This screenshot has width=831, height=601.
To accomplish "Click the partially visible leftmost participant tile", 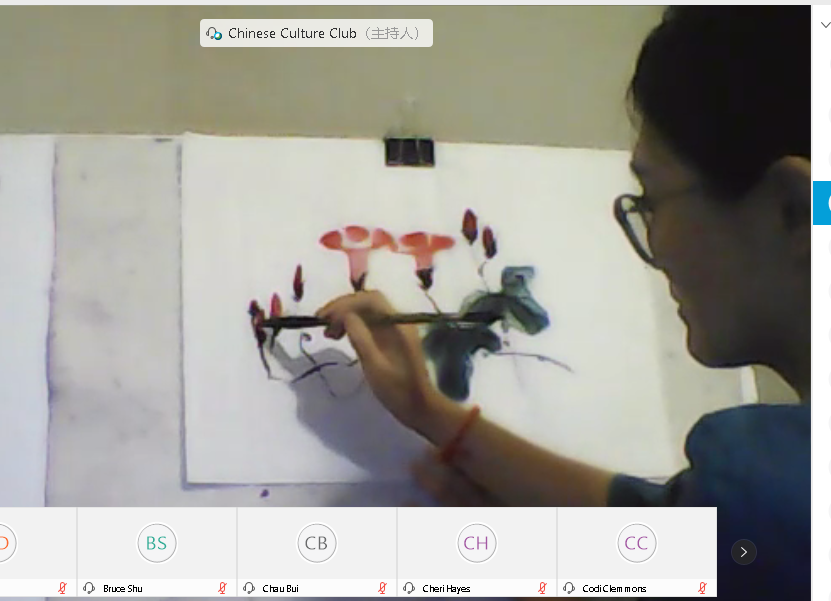I will (35, 550).
